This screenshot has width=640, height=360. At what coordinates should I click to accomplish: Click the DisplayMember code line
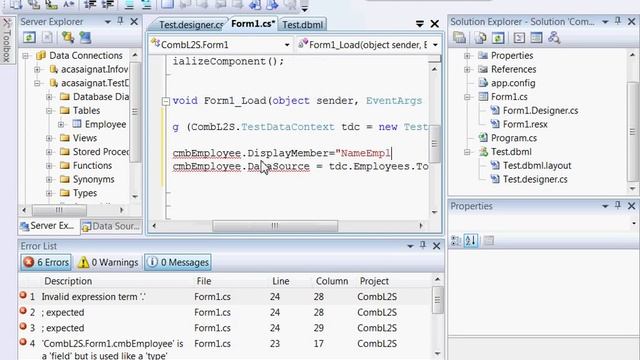(282, 153)
